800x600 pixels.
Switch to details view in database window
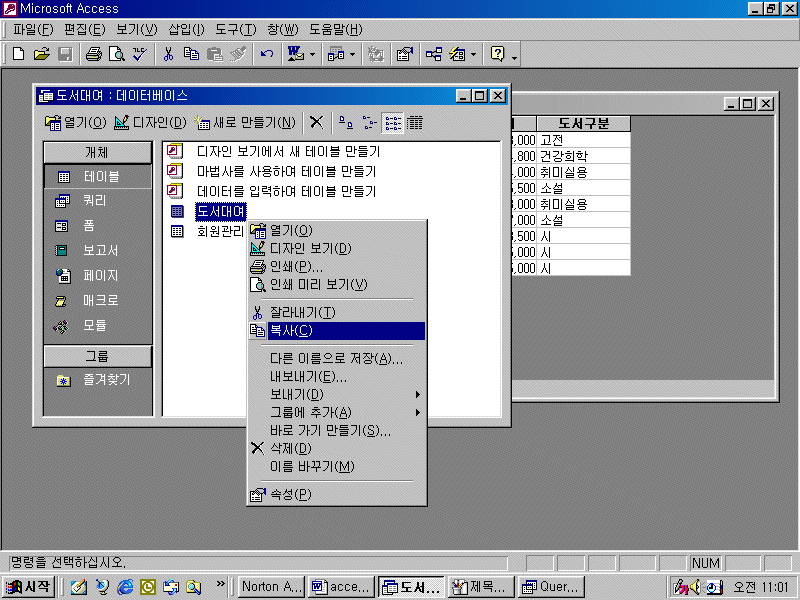(414, 122)
